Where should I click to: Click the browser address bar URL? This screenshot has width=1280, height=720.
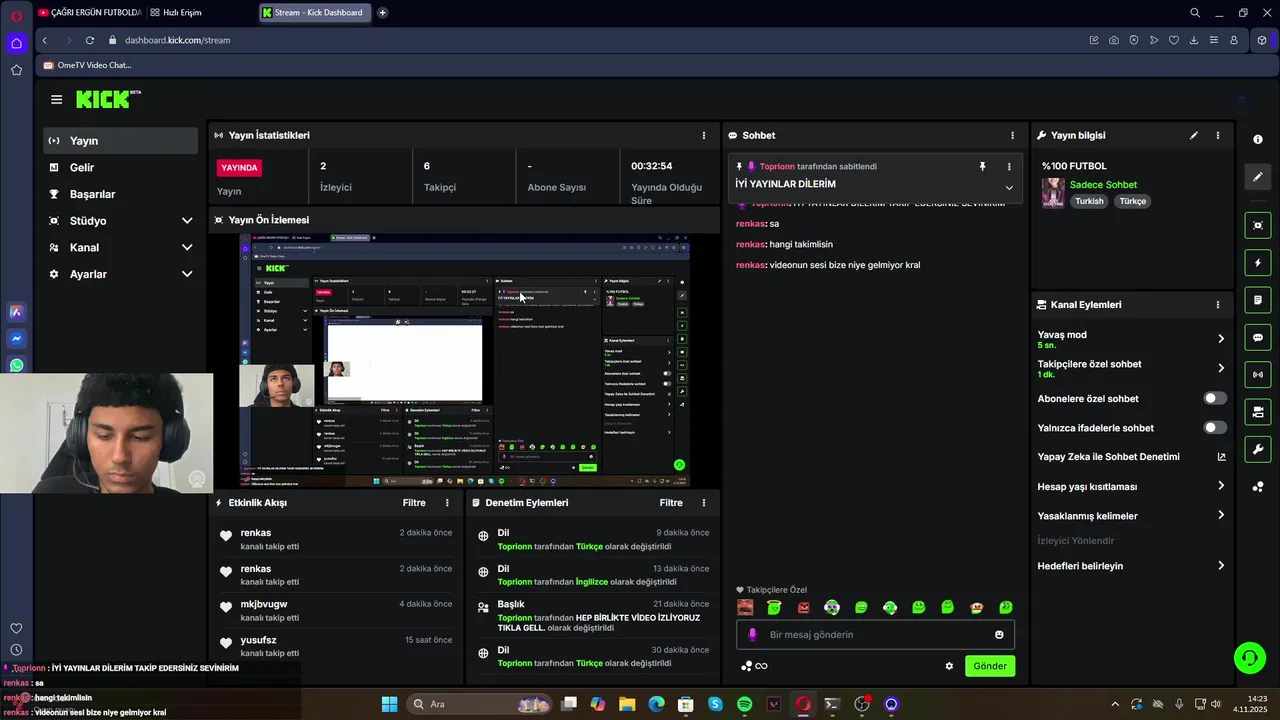pyautogui.click(x=178, y=40)
